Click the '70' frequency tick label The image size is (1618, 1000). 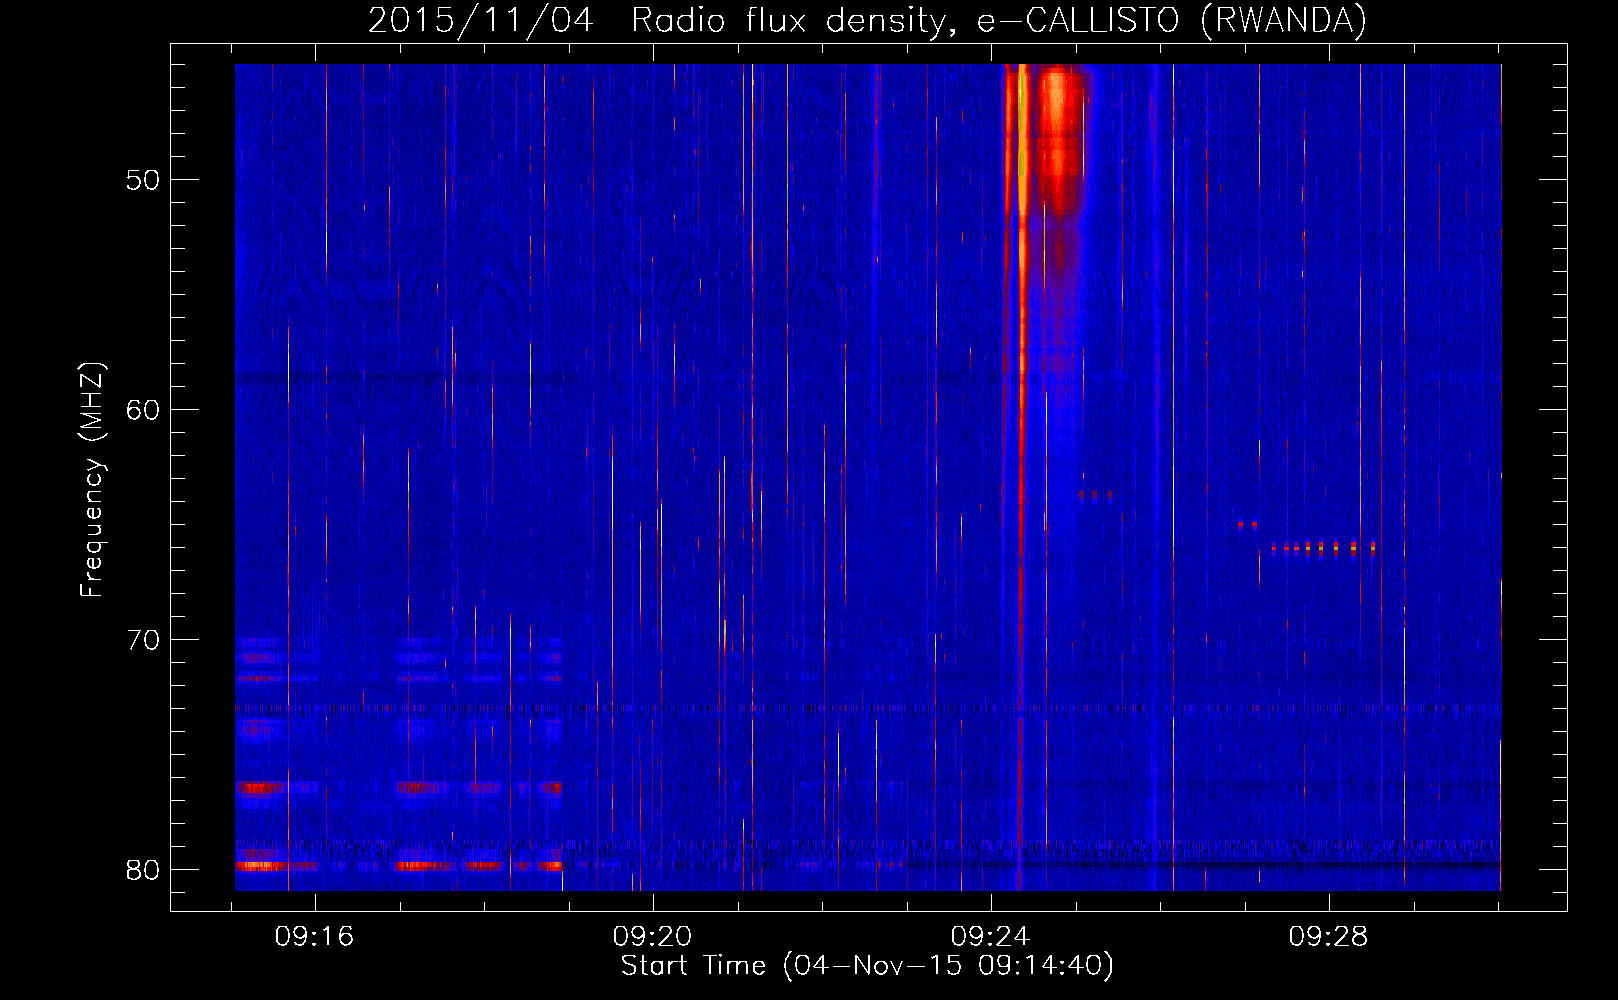[143, 640]
